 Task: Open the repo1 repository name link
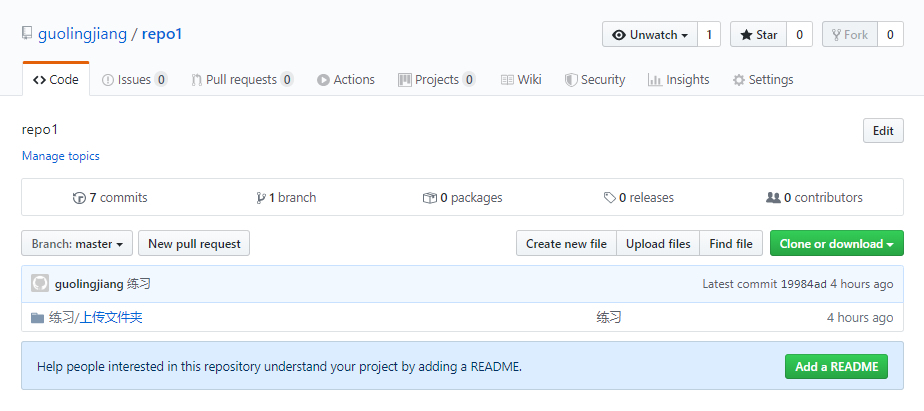(x=162, y=34)
